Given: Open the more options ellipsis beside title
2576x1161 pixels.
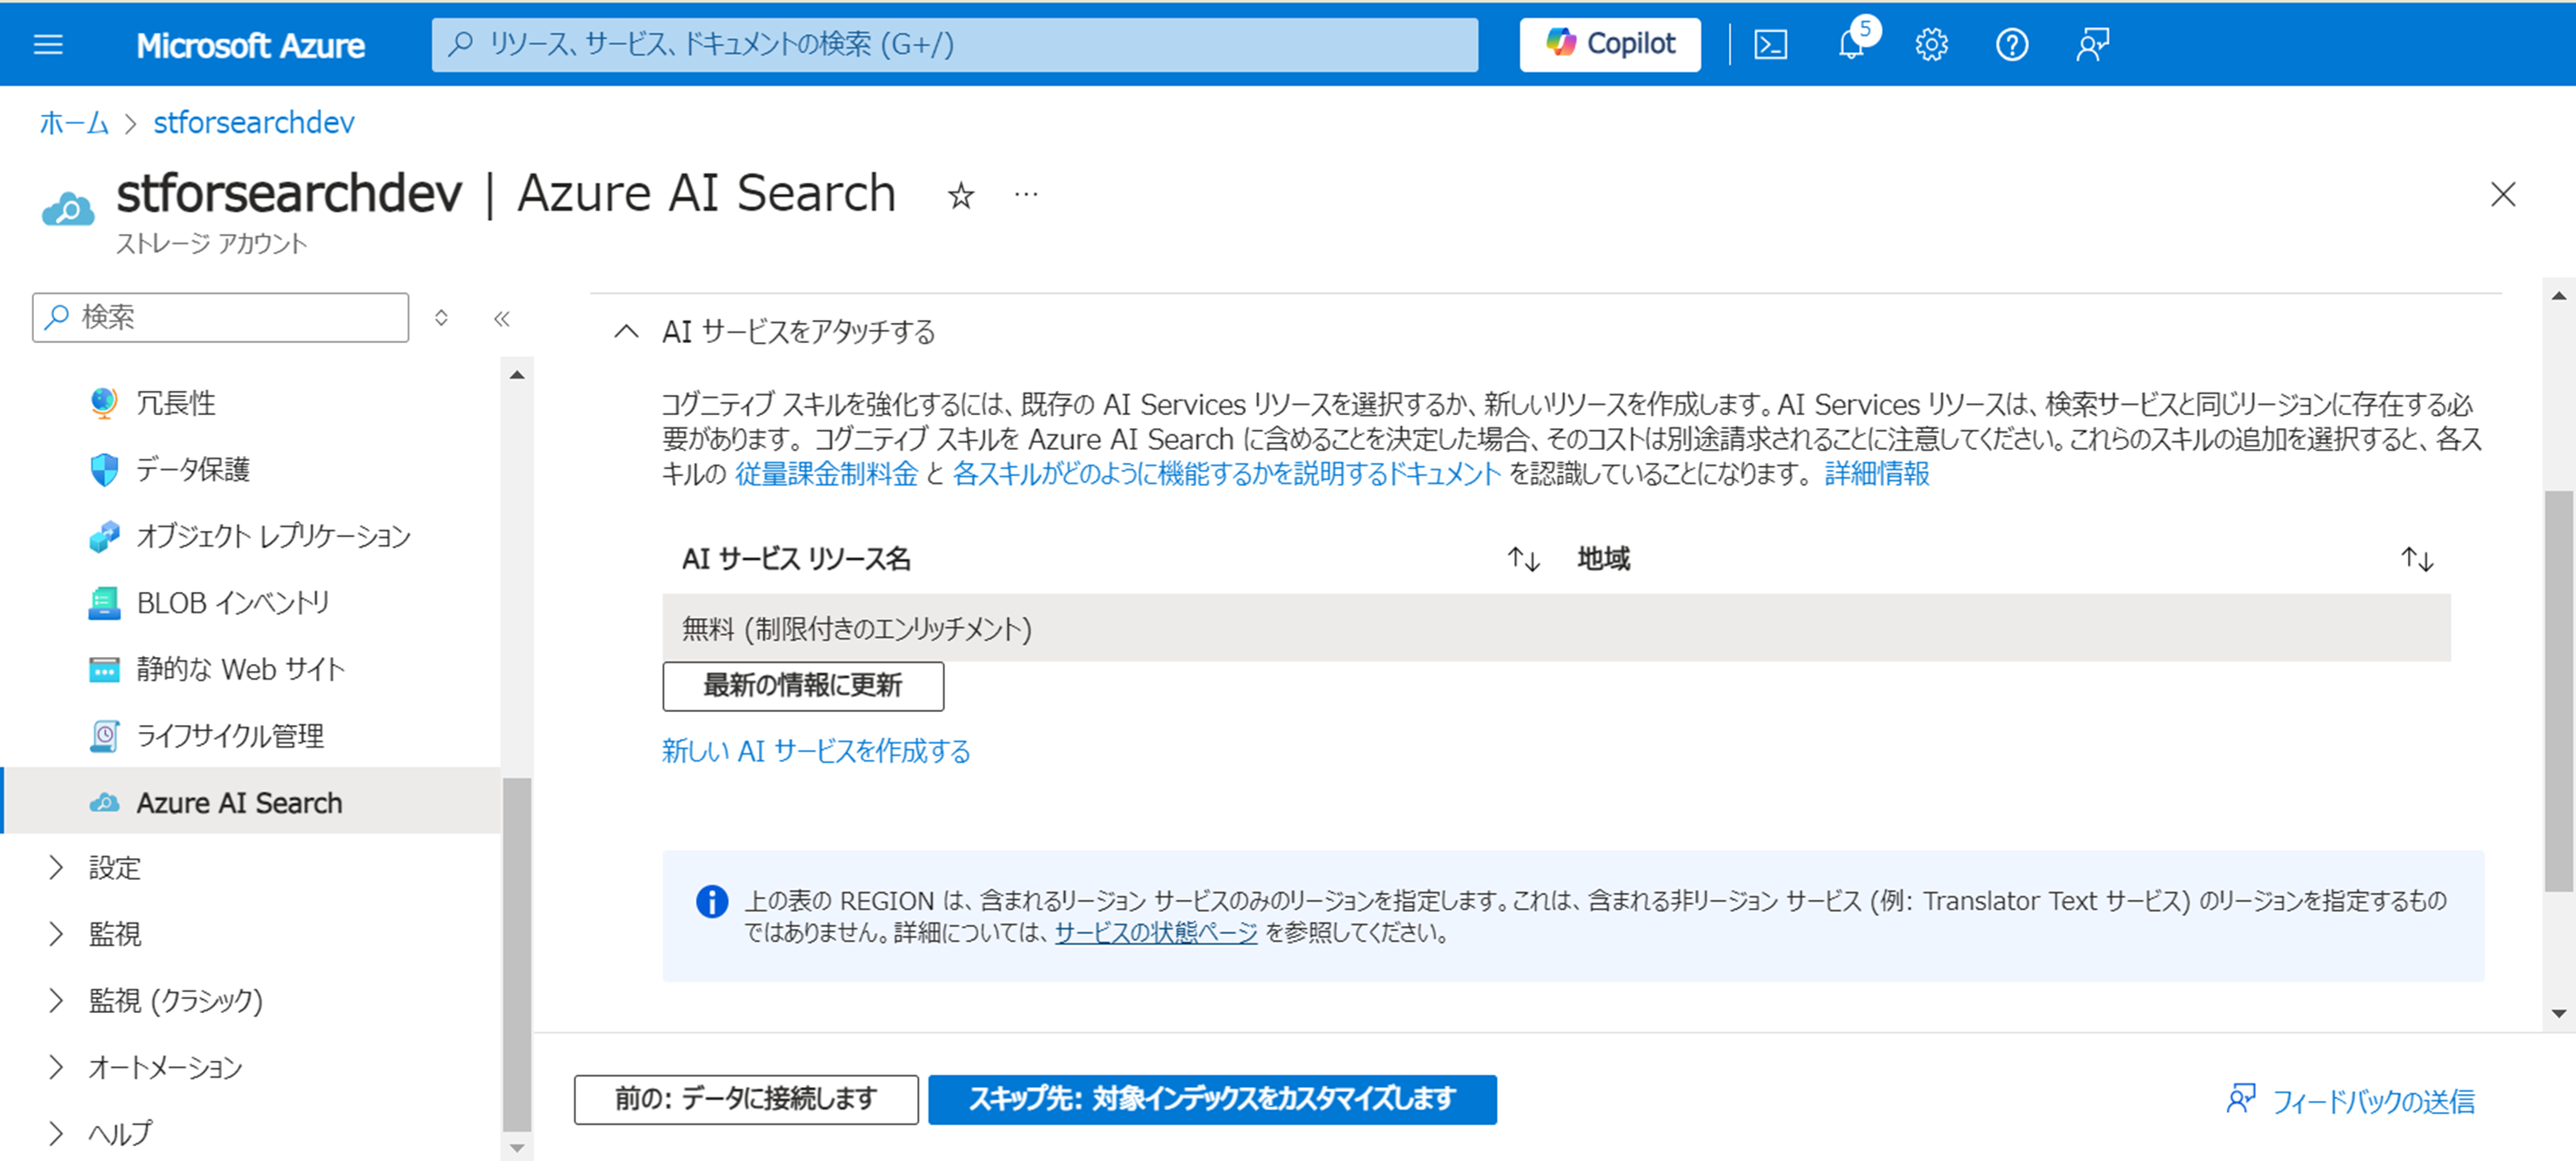Looking at the screenshot, I should point(1026,194).
